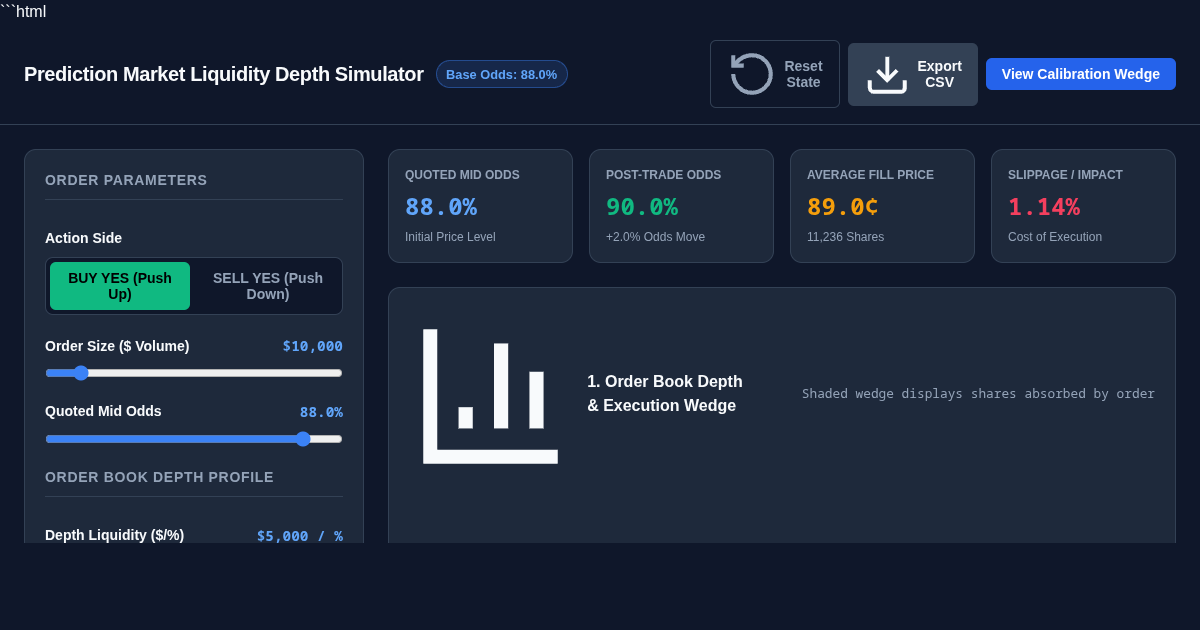Click the Quoted Mid Odds 88.0% card
The height and width of the screenshot is (630, 1200).
[480, 206]
